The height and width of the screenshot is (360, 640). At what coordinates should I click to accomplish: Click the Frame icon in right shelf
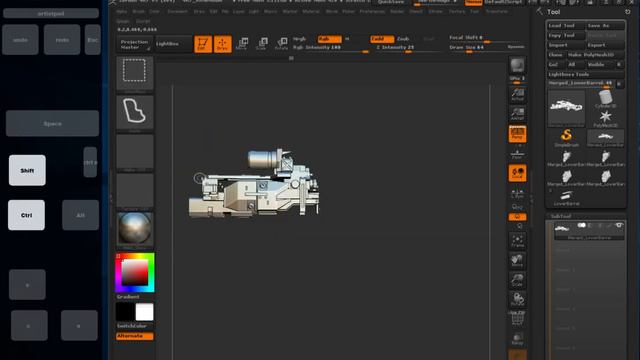pyautogui.click(x=517, y=241)
